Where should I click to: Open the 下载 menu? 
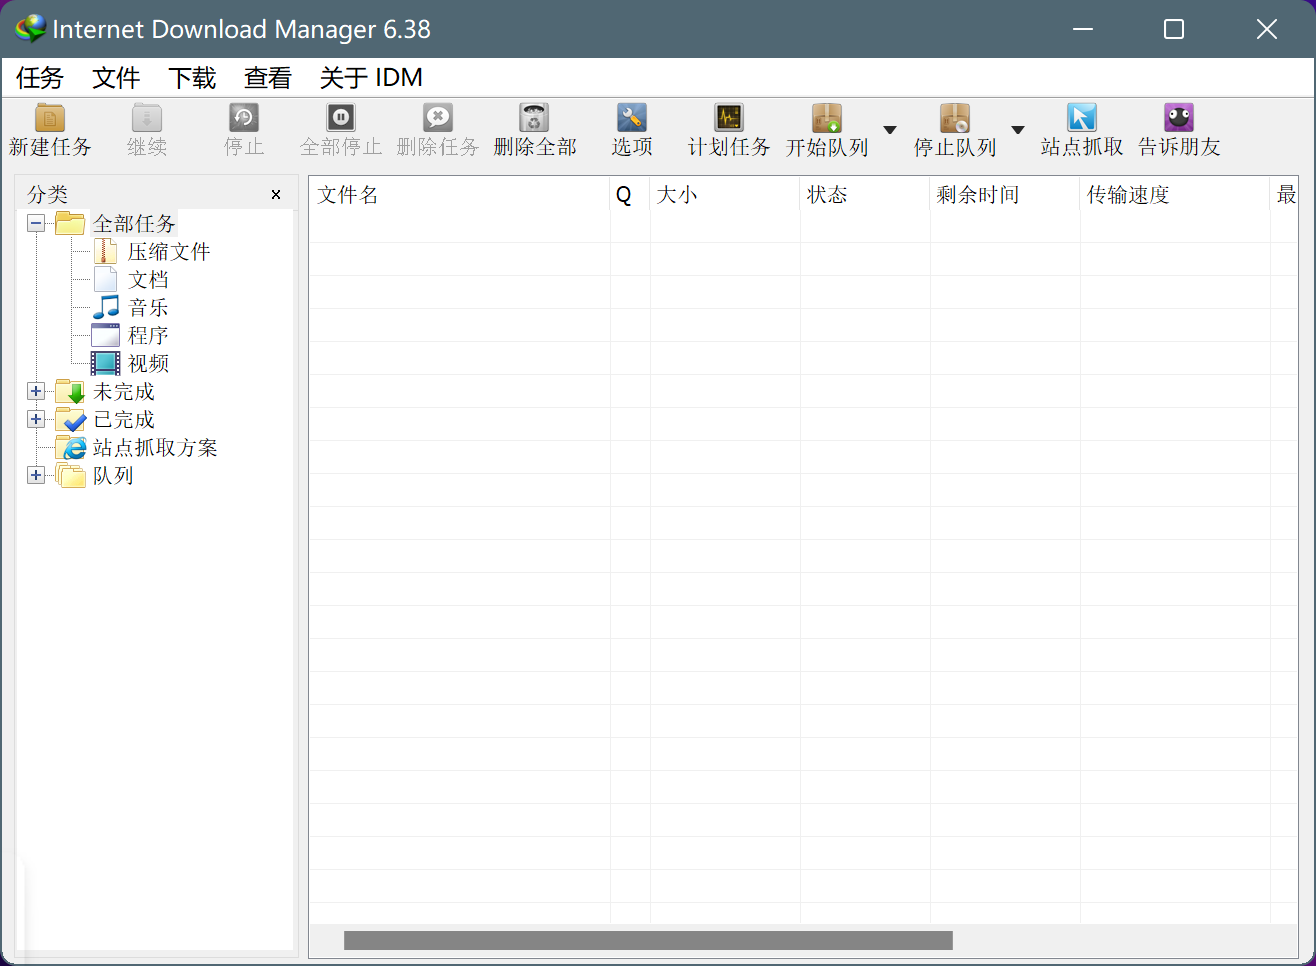tap(192, 78)
